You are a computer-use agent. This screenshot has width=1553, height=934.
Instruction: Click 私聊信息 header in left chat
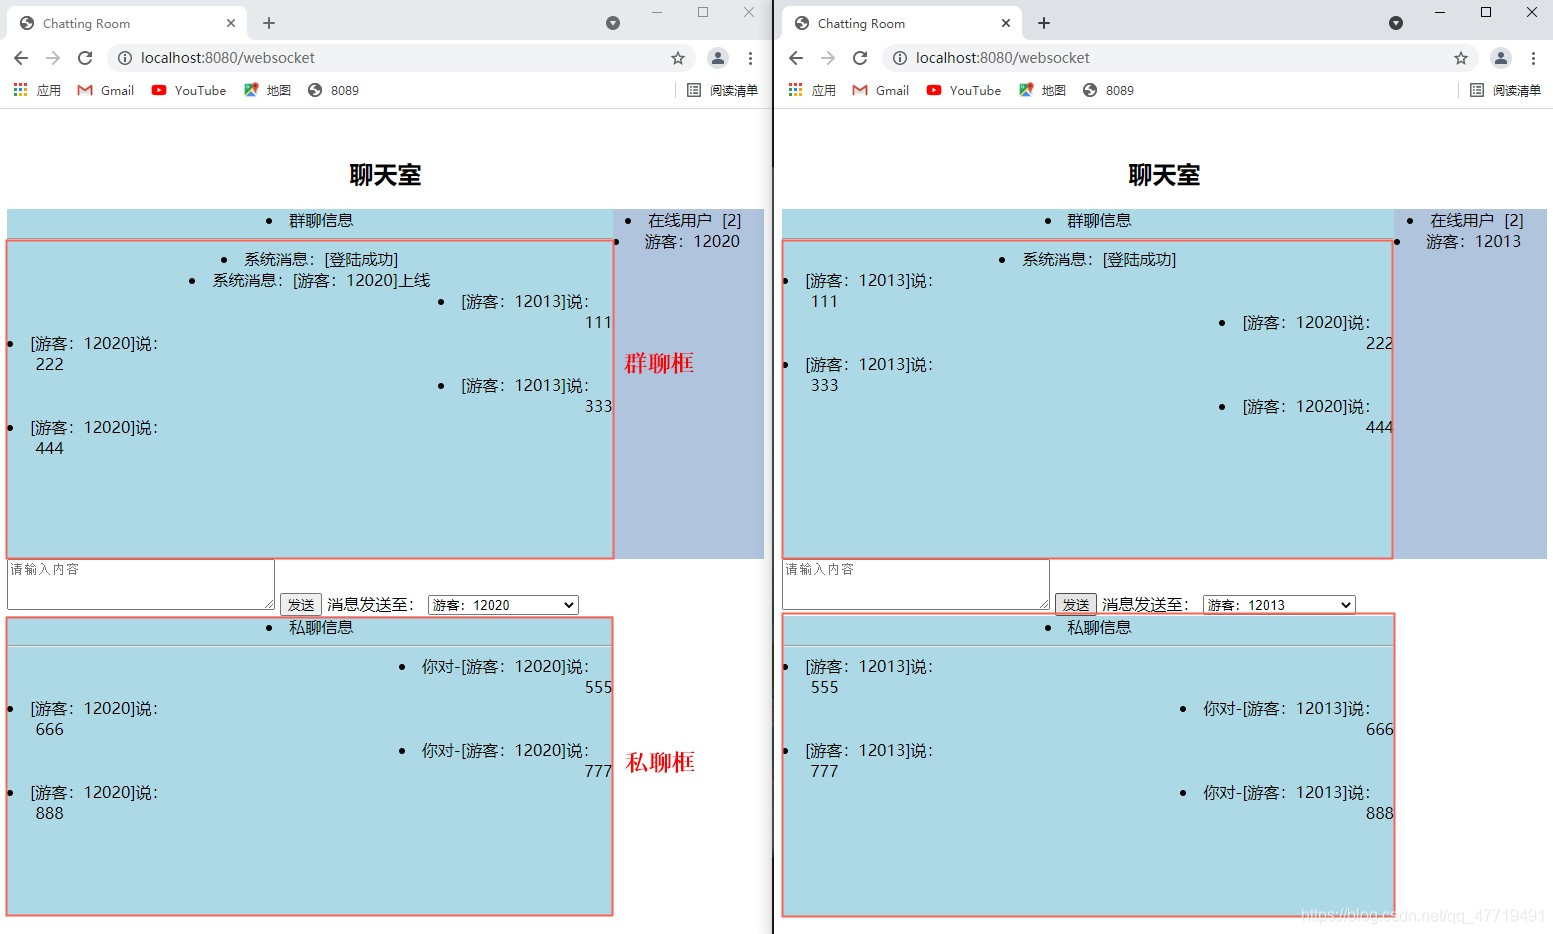321,628
